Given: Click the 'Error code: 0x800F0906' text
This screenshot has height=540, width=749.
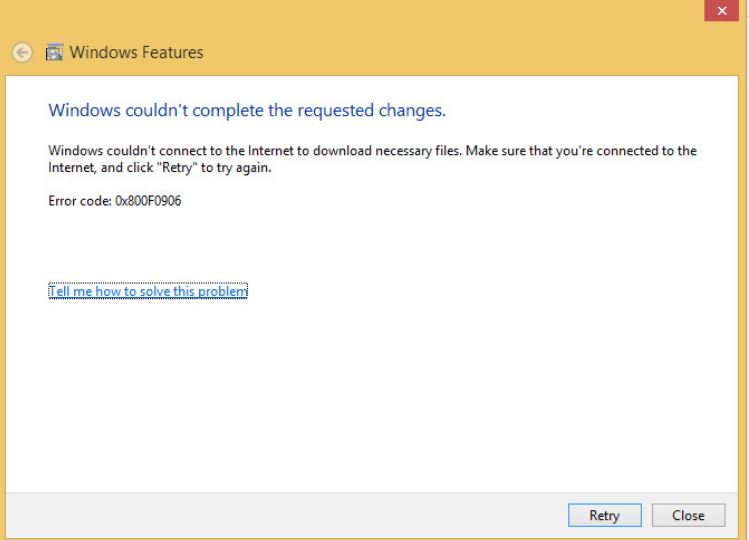Looking at the screenshot, I should (115, 201).
